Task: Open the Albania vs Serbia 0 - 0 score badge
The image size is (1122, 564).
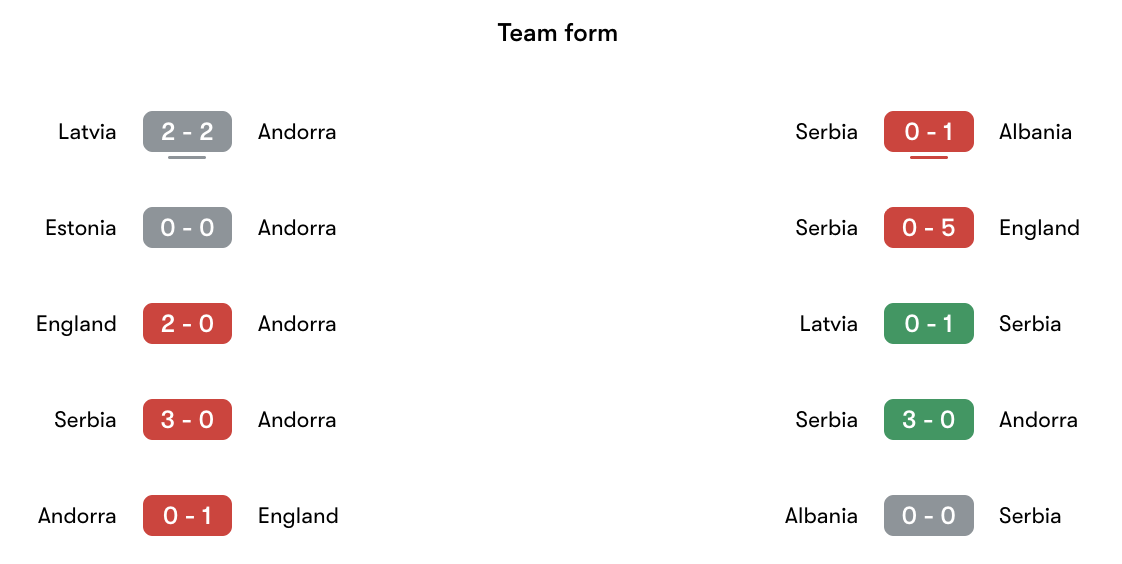Action: tap(928, 516)
